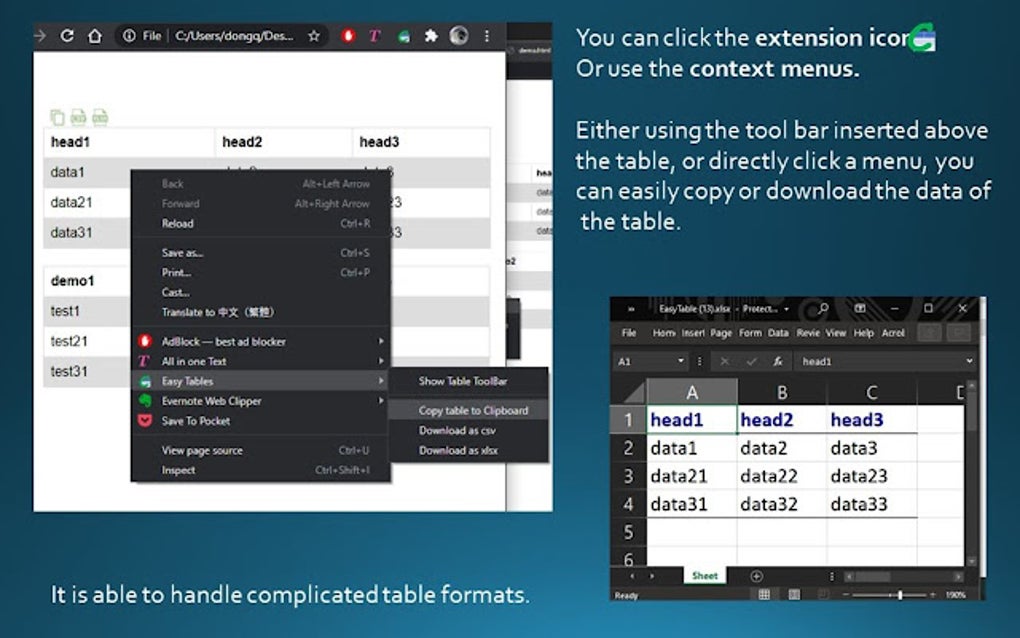Open the Name Box dropdown showing A1
1020x638 pixels.
click(x=681, y=358)
